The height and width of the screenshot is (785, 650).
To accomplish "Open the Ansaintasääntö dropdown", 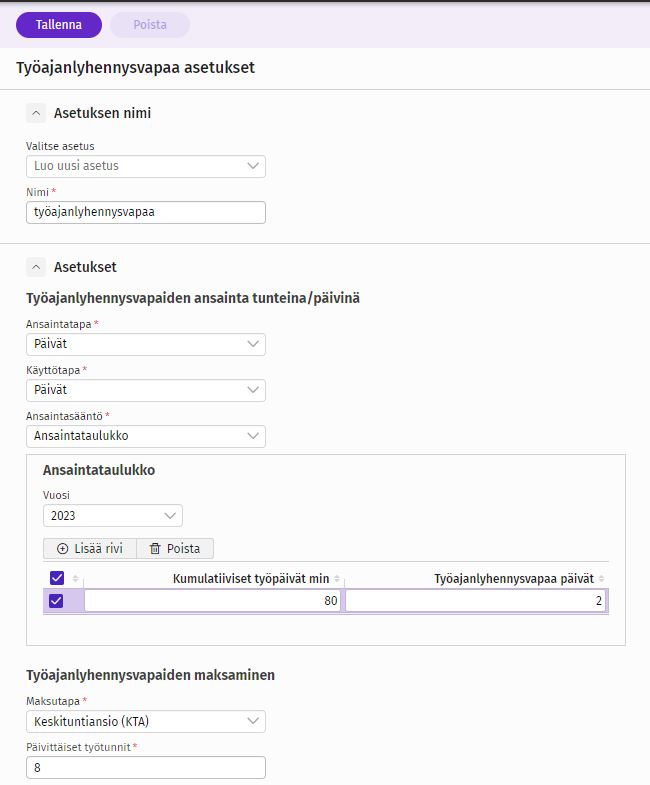I will coord(146,437).
